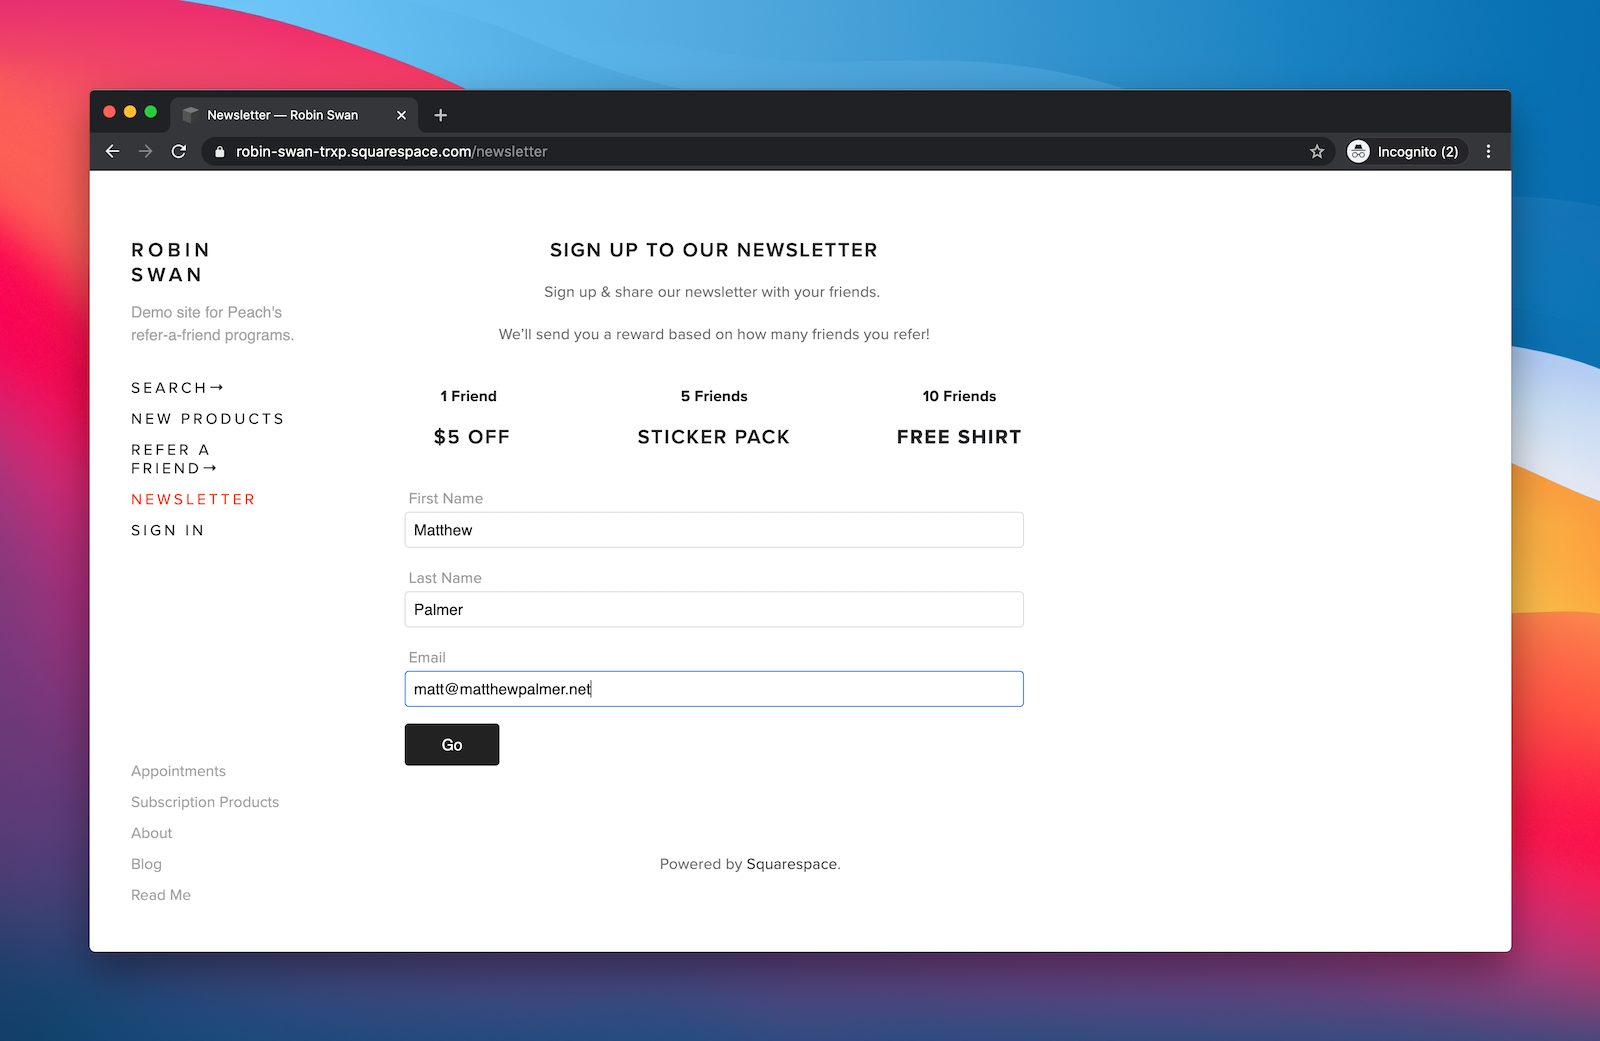Click the "STICKER PACK" reward text
The height and width of the screenshot is (1041, 1600).
[714, 437]
